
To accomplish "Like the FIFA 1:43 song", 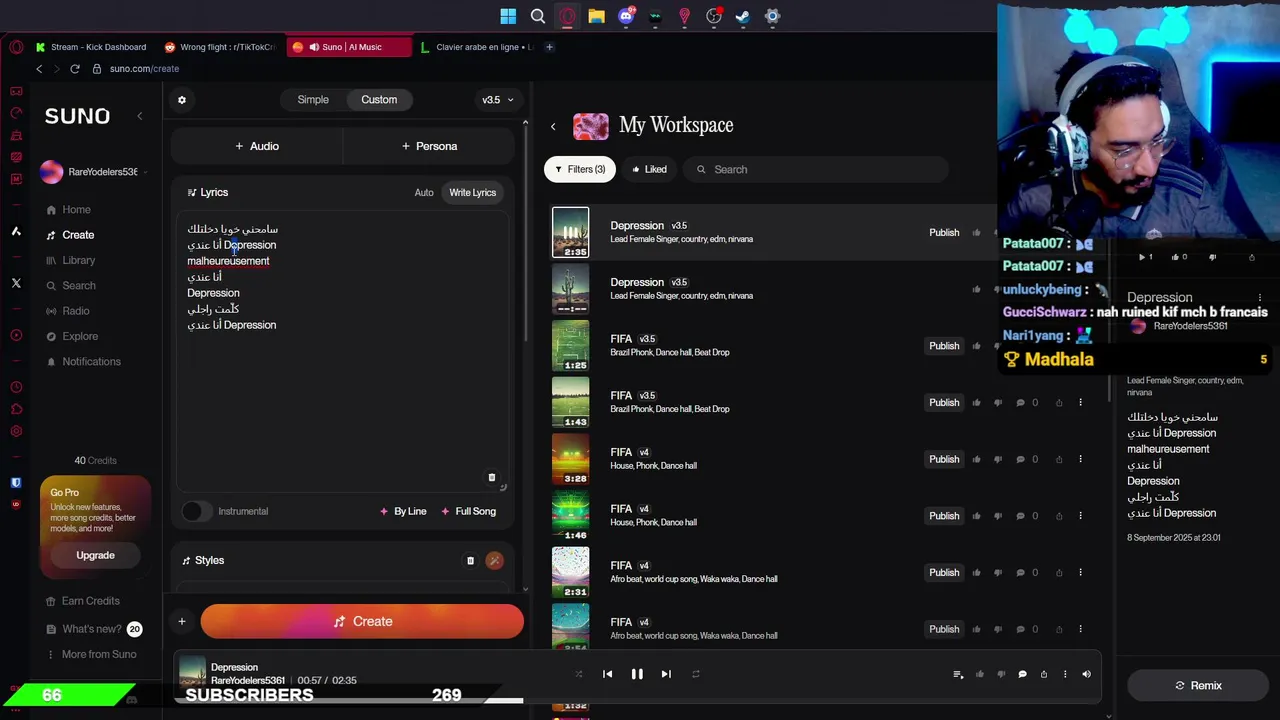I will (977, 403).
